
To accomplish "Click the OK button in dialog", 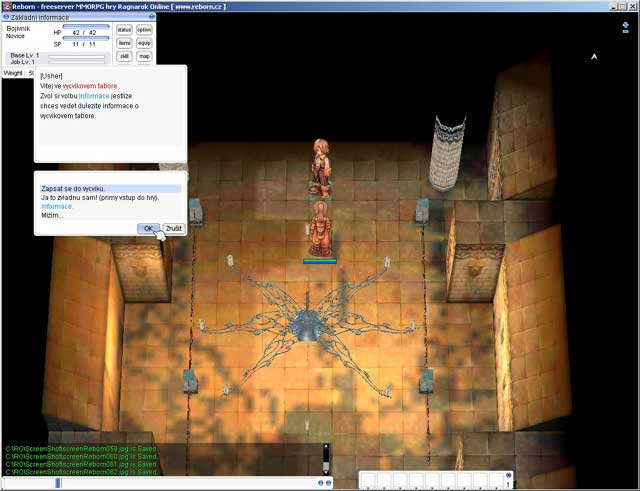I will [148, 229].
